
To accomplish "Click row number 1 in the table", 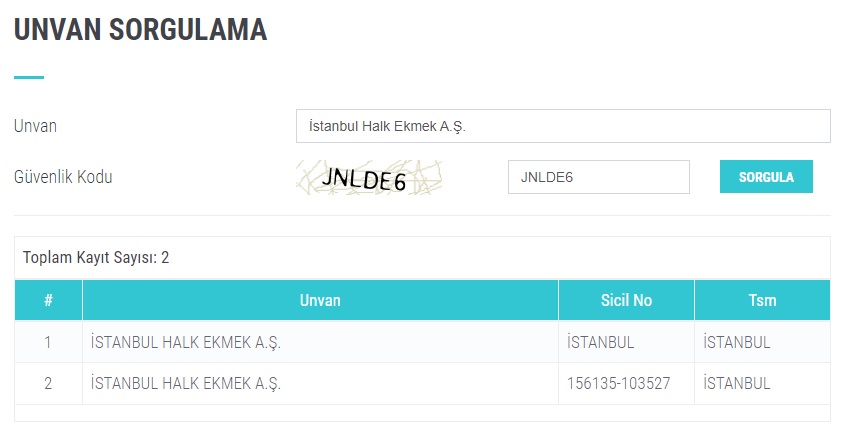I will [48, 342].
